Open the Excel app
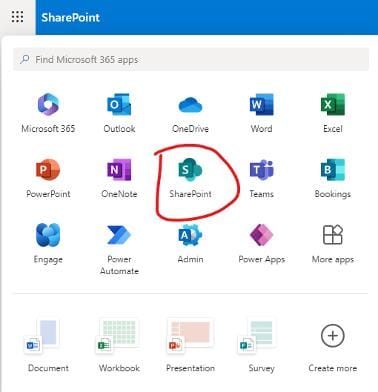 [x=333, y=113]
